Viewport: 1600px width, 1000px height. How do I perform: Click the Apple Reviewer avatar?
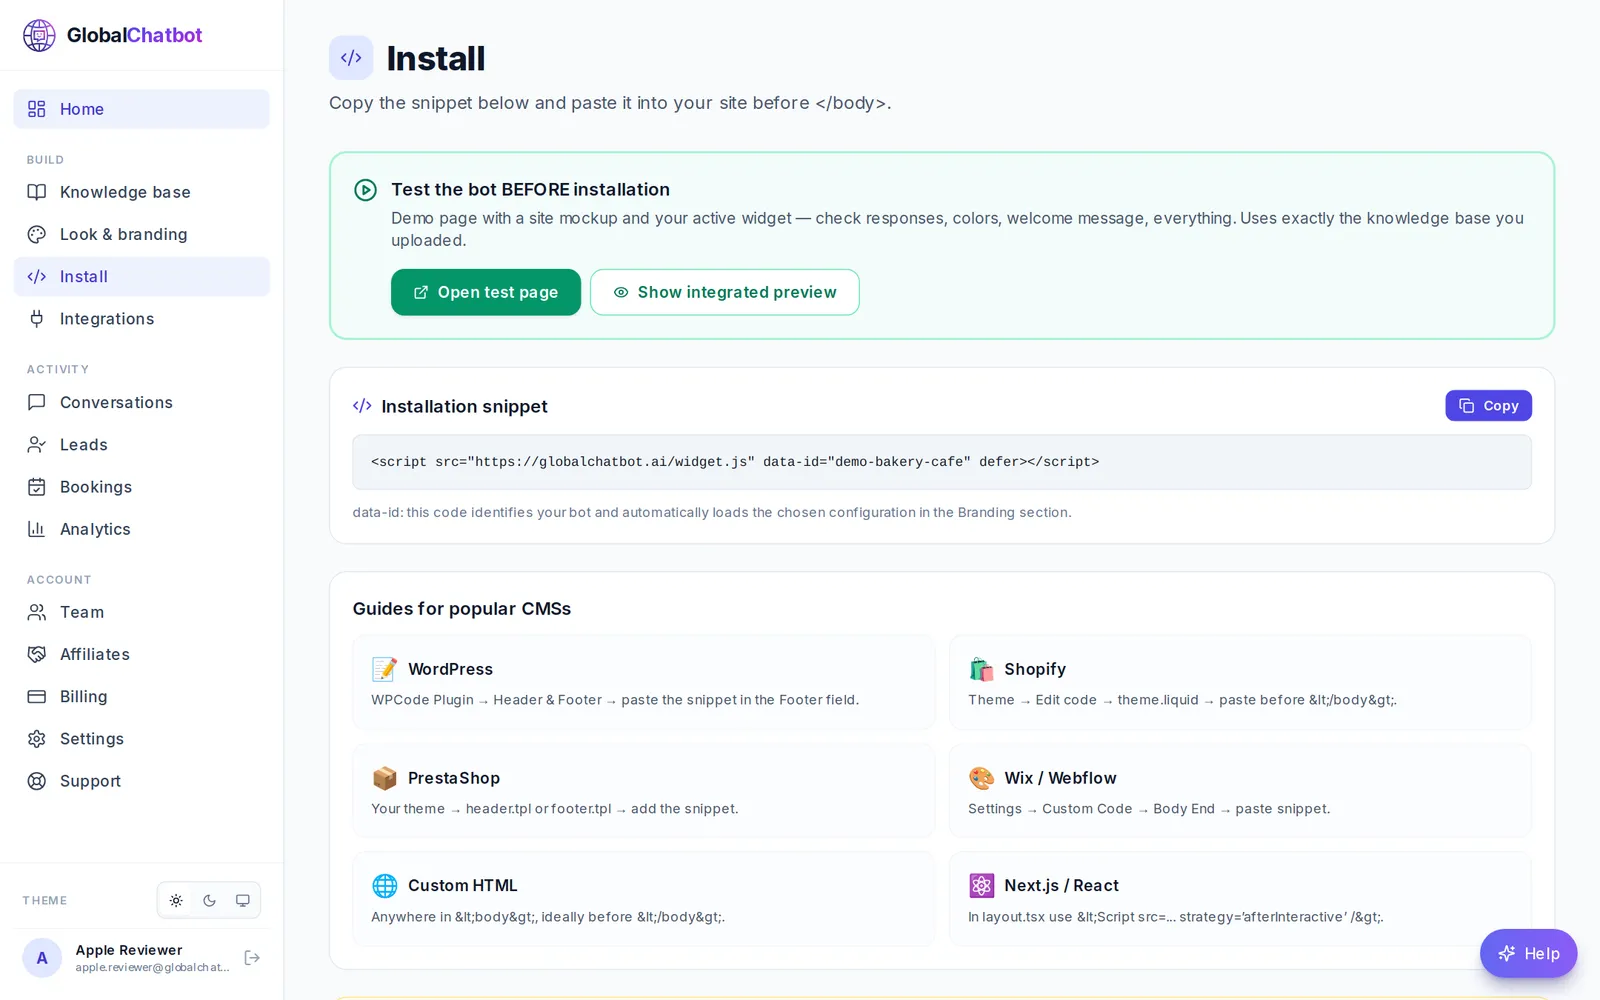[42, 958]
